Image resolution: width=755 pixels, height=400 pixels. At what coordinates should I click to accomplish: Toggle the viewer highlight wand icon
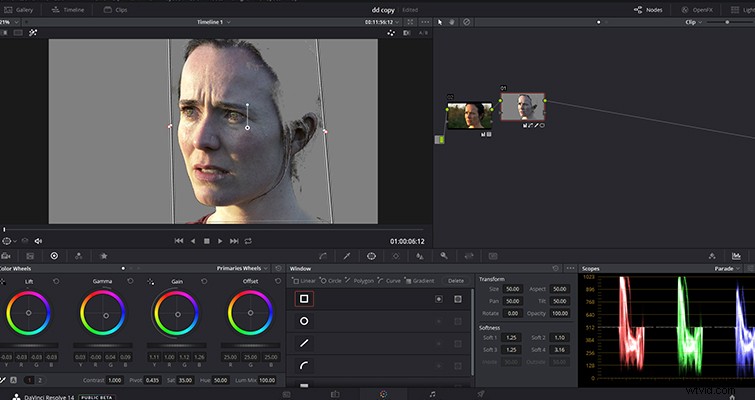tap(33, 33)
